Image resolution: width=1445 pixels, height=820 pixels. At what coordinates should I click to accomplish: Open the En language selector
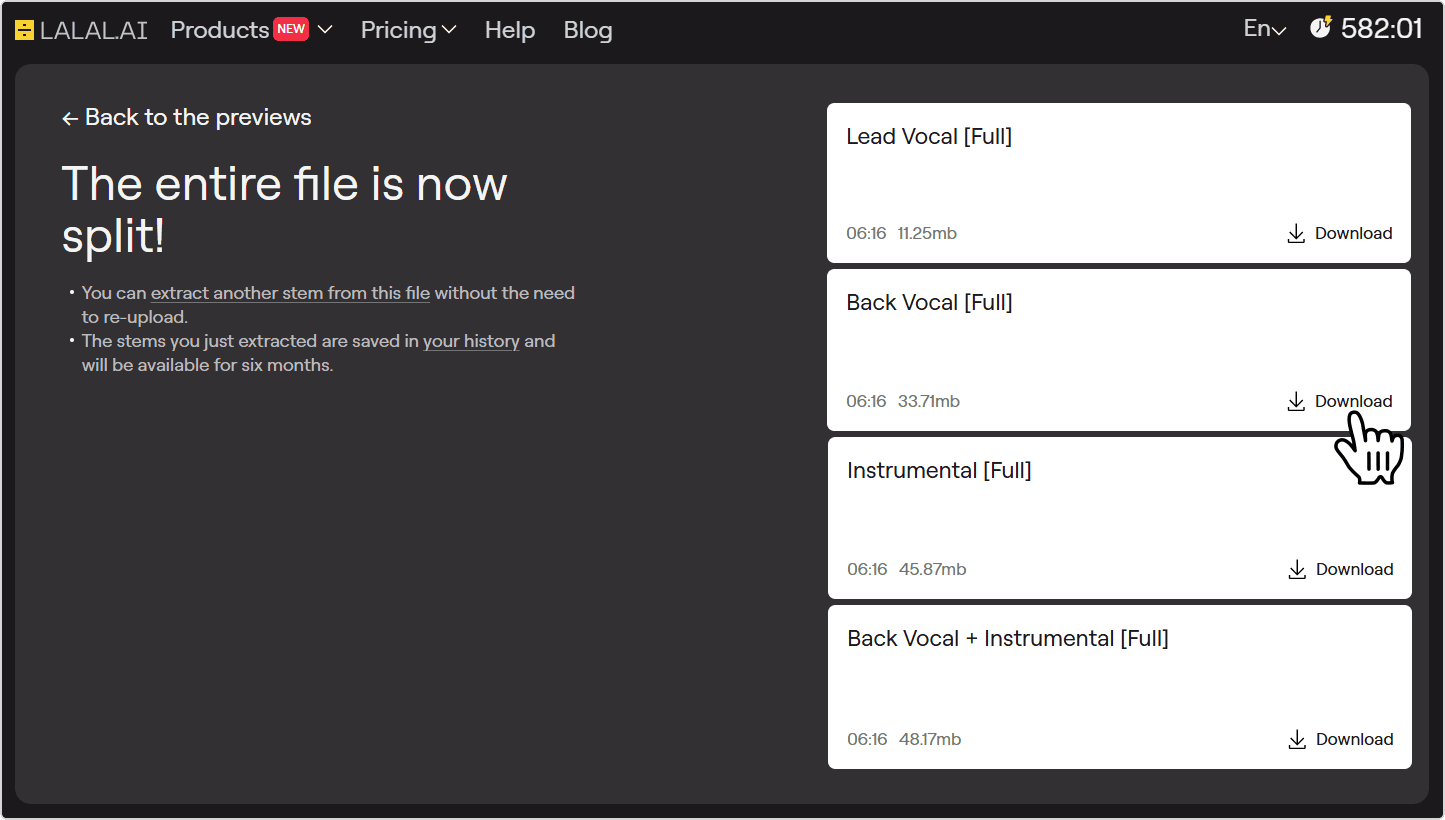[x=1264, y=29]
